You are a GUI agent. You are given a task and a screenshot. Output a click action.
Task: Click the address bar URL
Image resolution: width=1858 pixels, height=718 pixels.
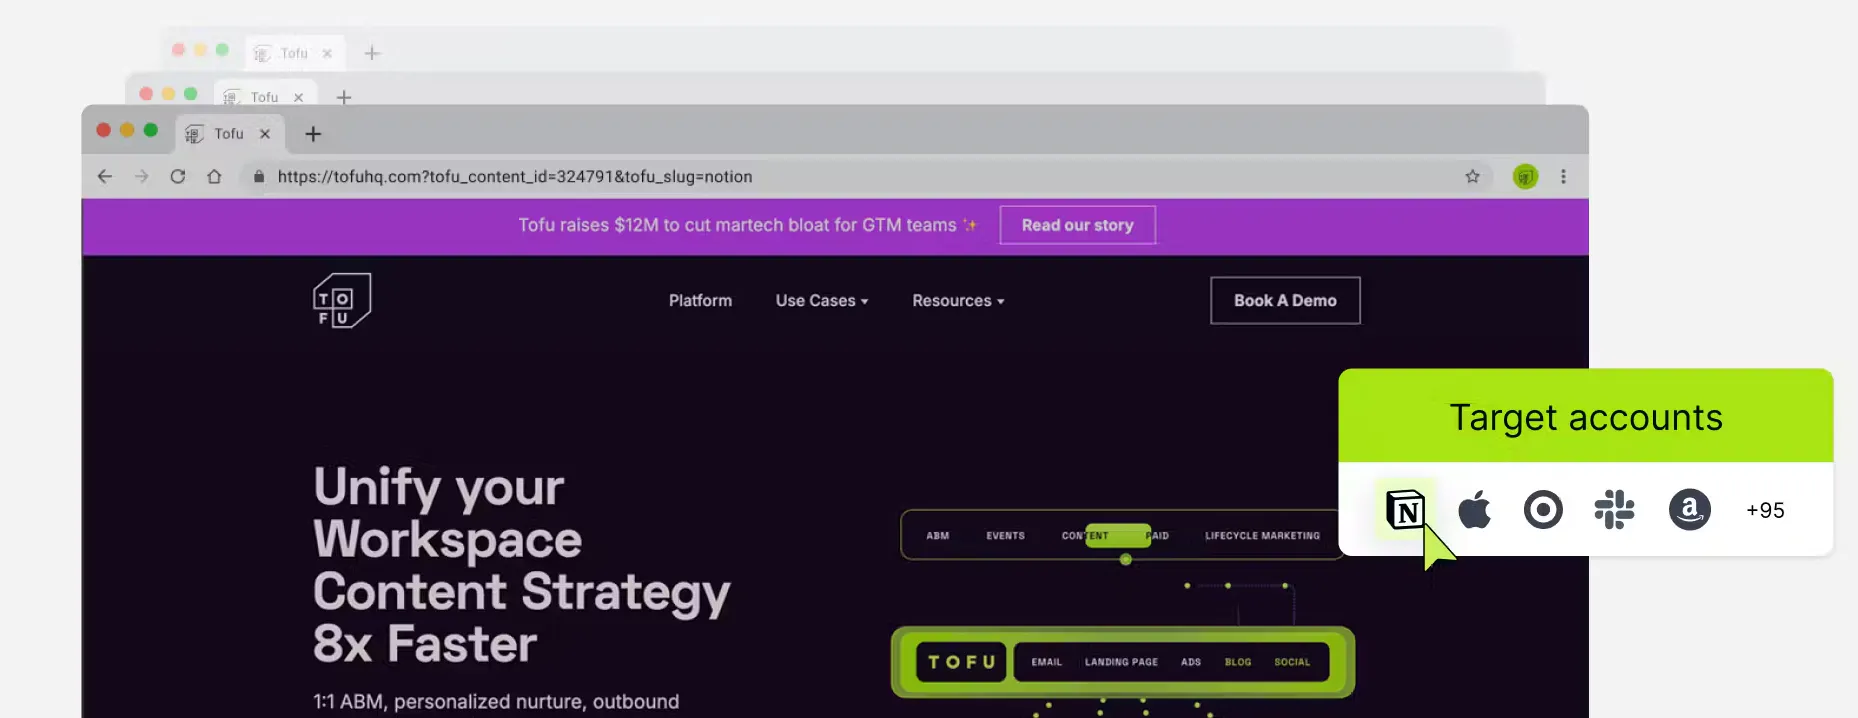(x=515, y=176)
